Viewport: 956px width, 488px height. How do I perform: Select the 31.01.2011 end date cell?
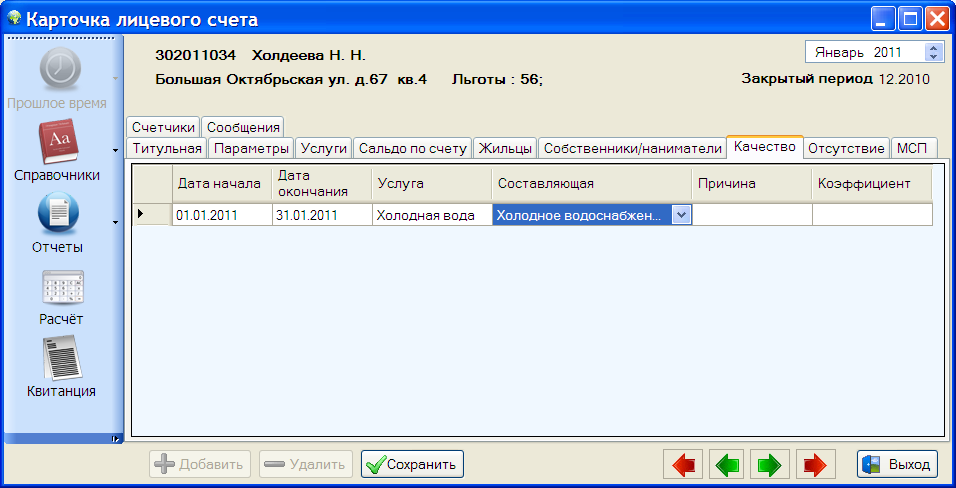pyautogui.click(x=322, y=215)
